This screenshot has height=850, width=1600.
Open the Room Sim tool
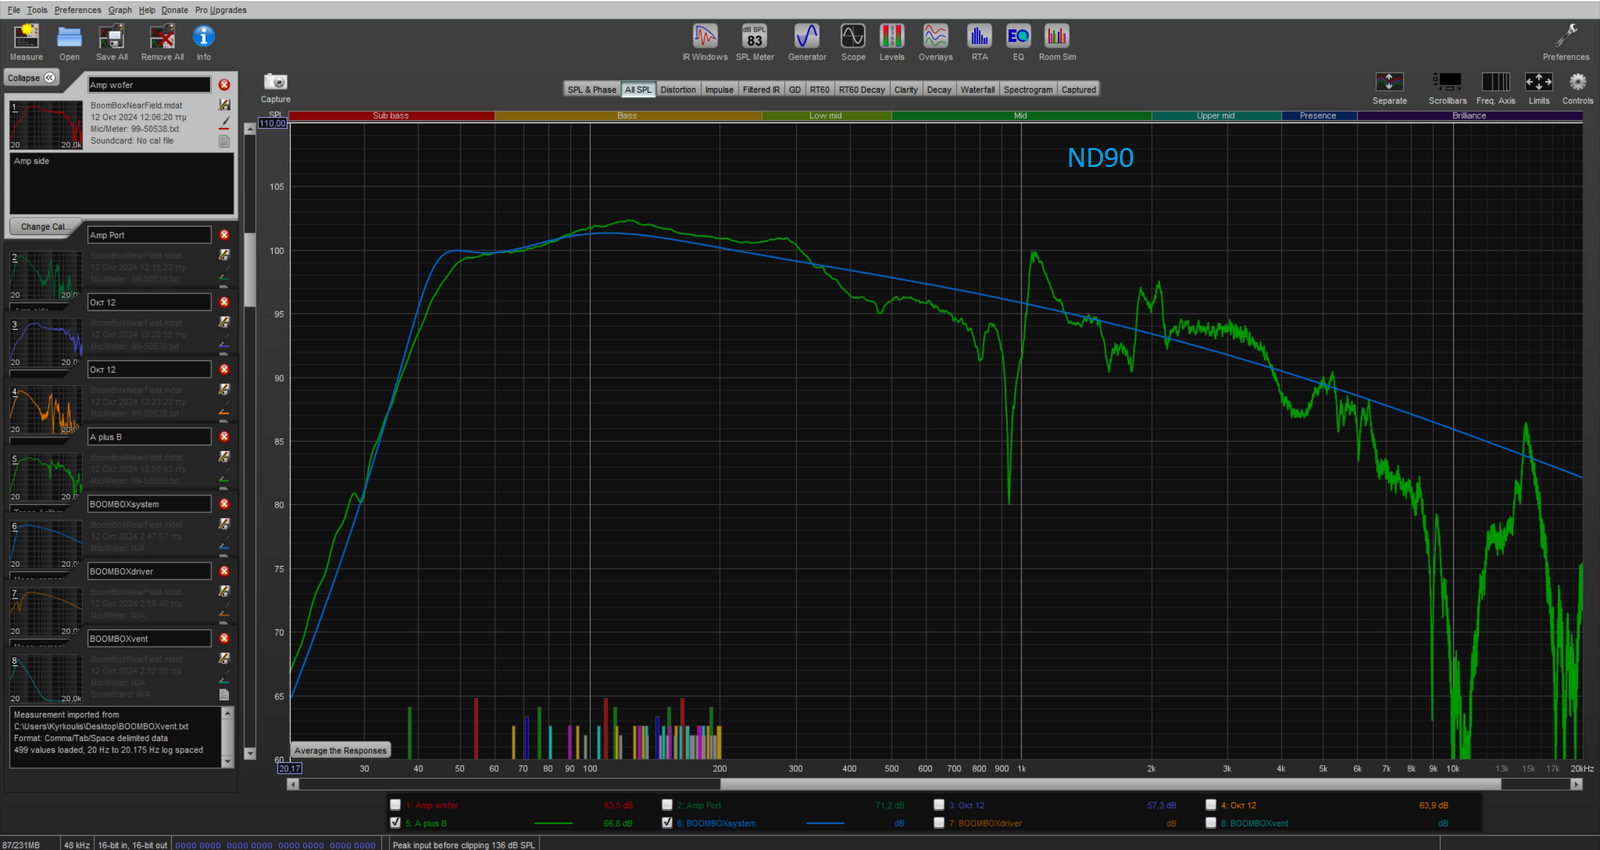[1057, 42]
